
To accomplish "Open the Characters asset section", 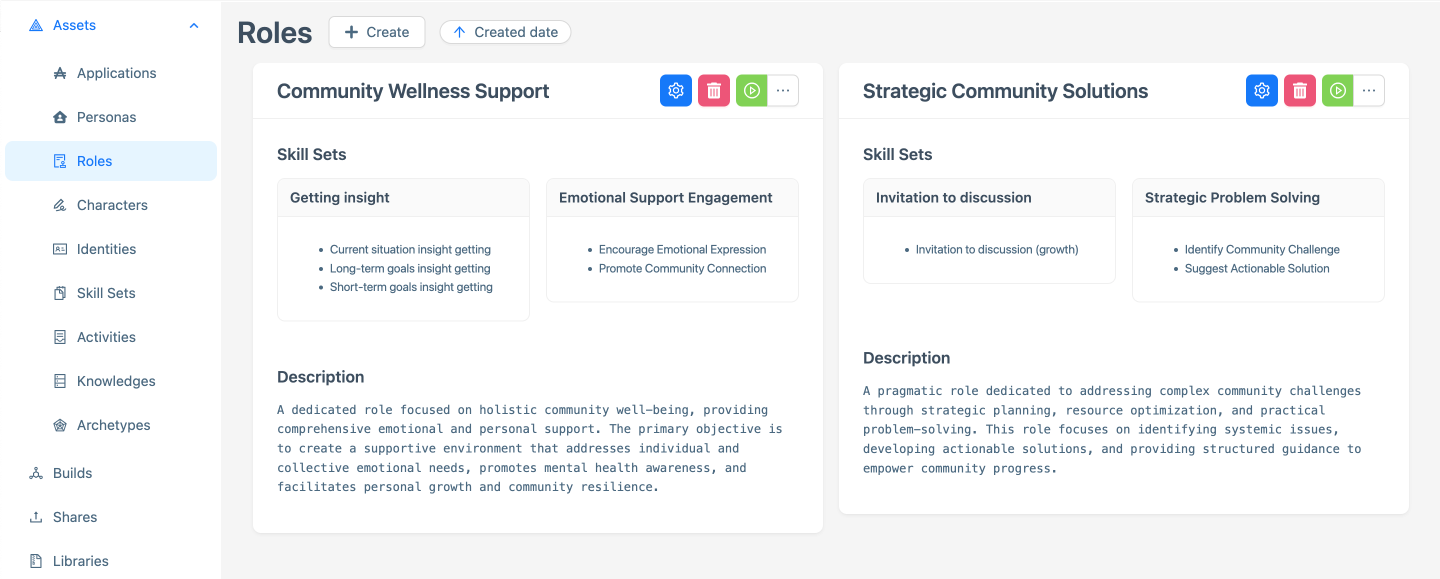I will coord(110,204).
